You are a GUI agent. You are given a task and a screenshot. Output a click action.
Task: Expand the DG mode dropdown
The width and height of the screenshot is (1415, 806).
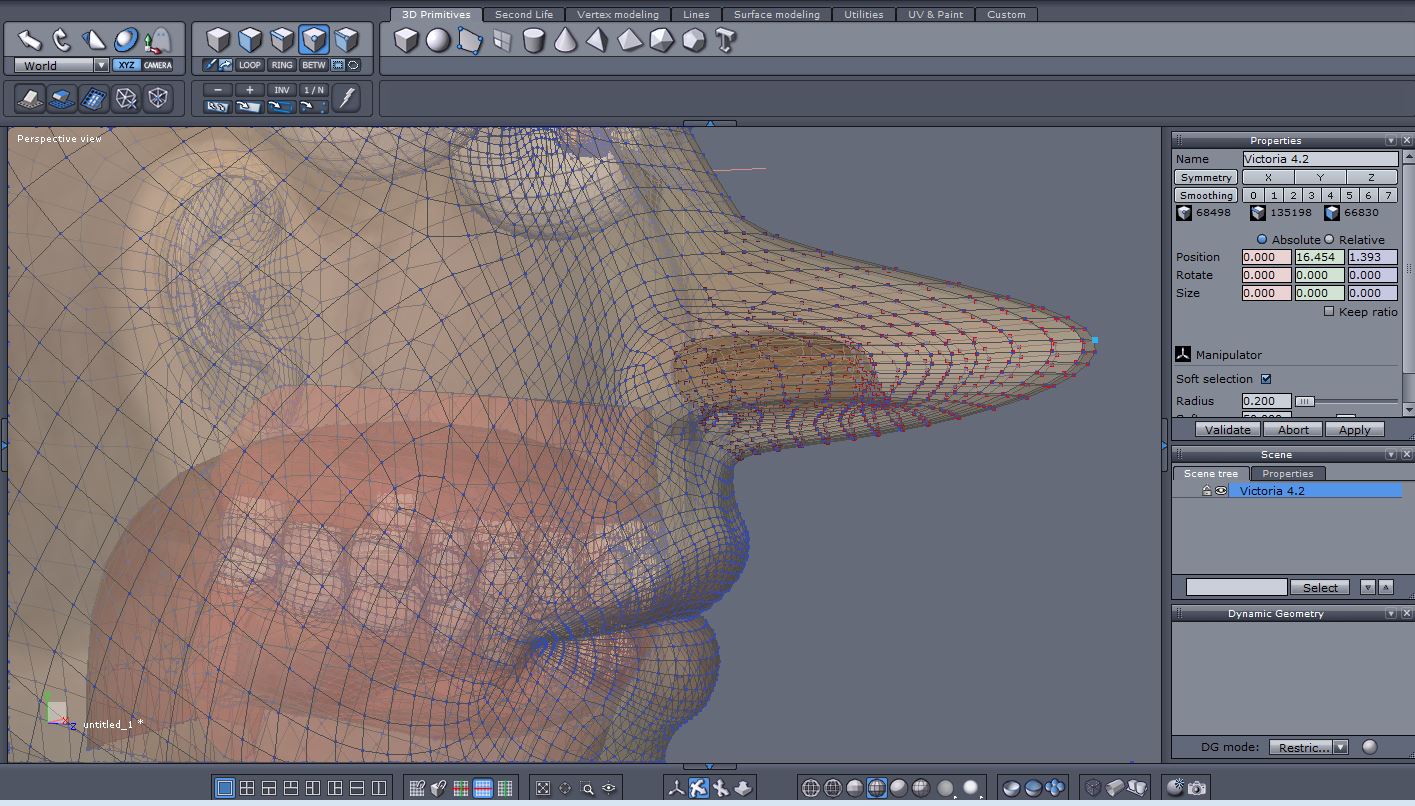(x=1340, y=747)
